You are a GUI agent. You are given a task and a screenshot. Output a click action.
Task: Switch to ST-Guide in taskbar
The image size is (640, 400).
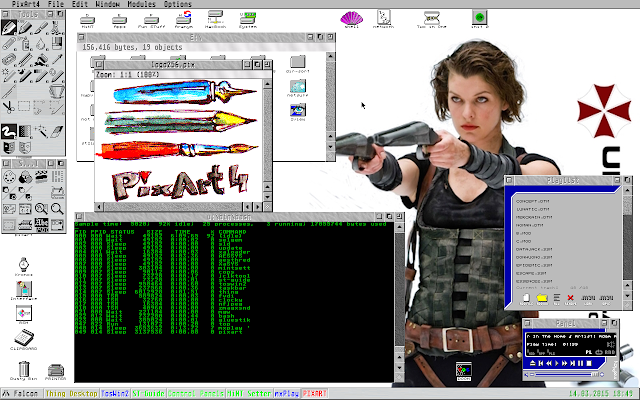point(148,394)
